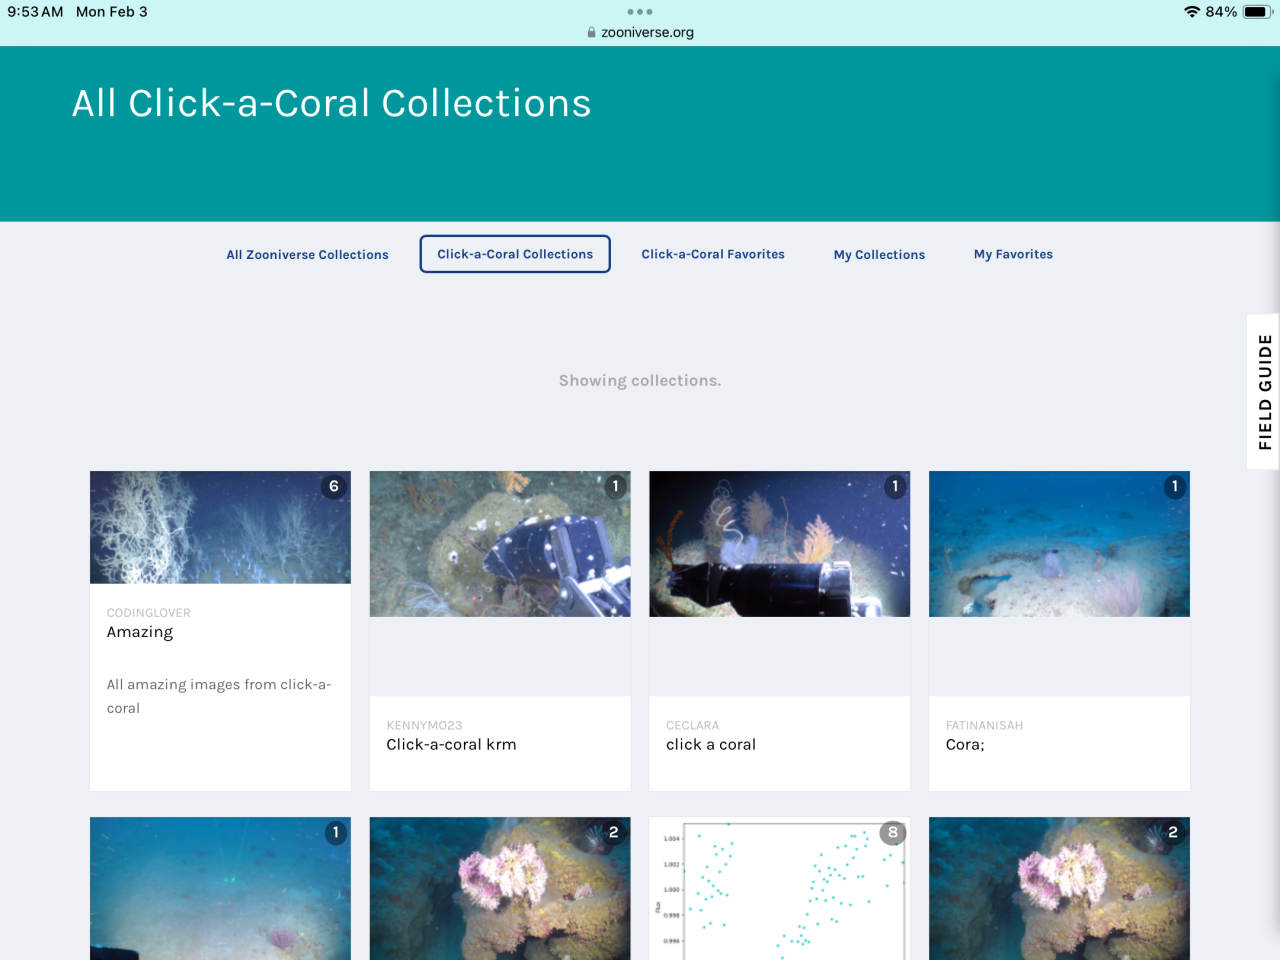The image size is (1280, 960).
Task: Tap the Wi-Fi status icon
Action: pos(1192,12)
